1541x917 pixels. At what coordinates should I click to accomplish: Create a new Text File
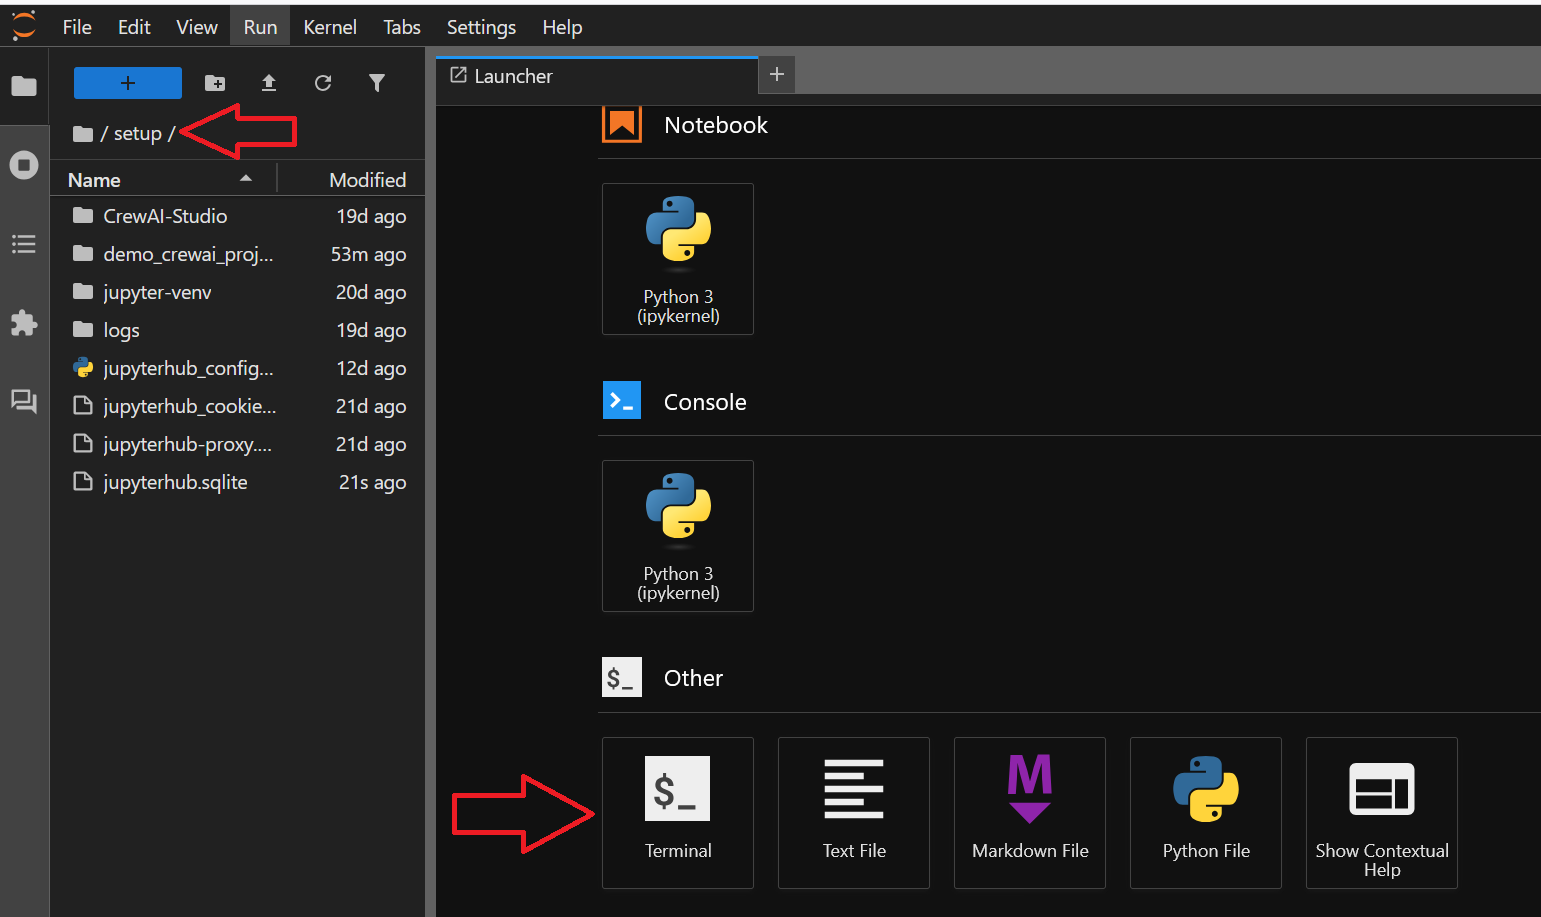[x=854, y=813]
